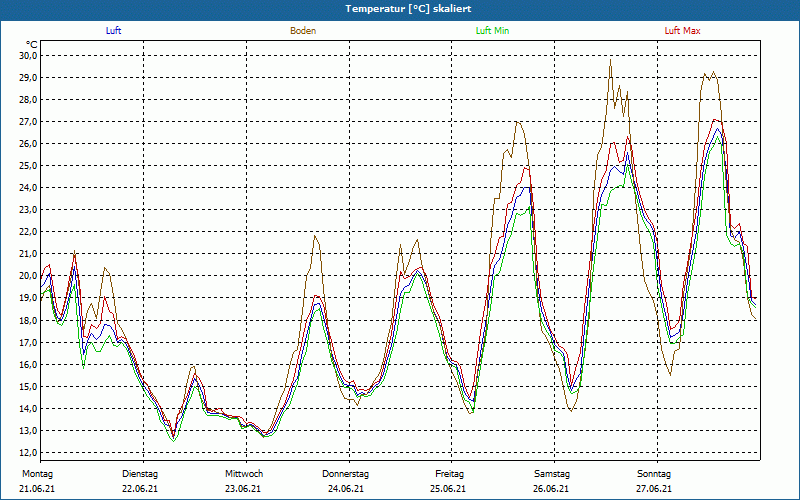Click the date 27.06.21

pos(654,489)
